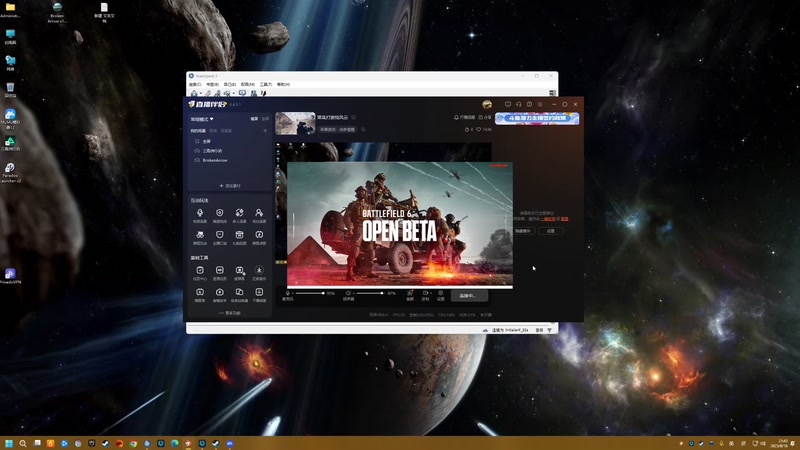Click the colorful promo banner at top right
The image size is (800, 450).
pos(537,118)
